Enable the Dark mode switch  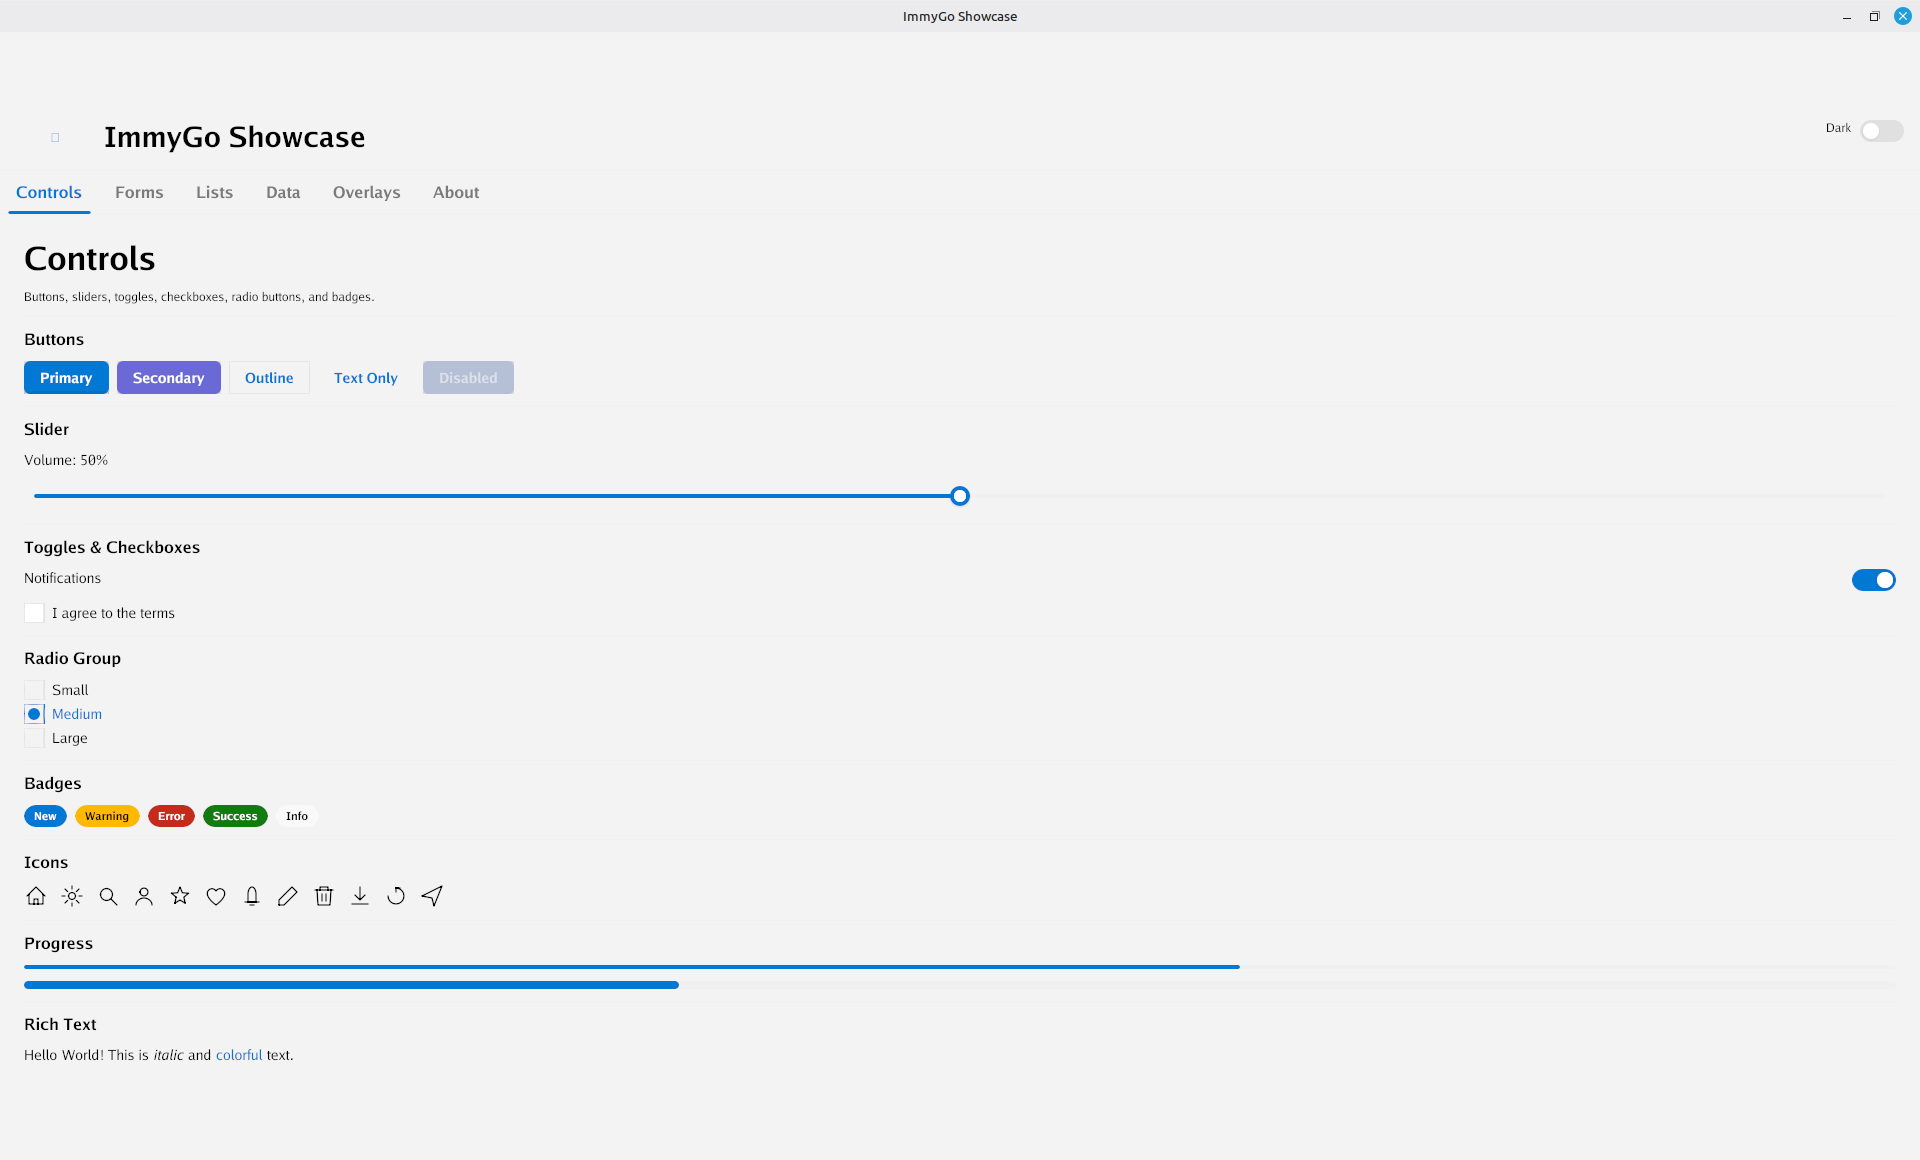pos(1881,131)
